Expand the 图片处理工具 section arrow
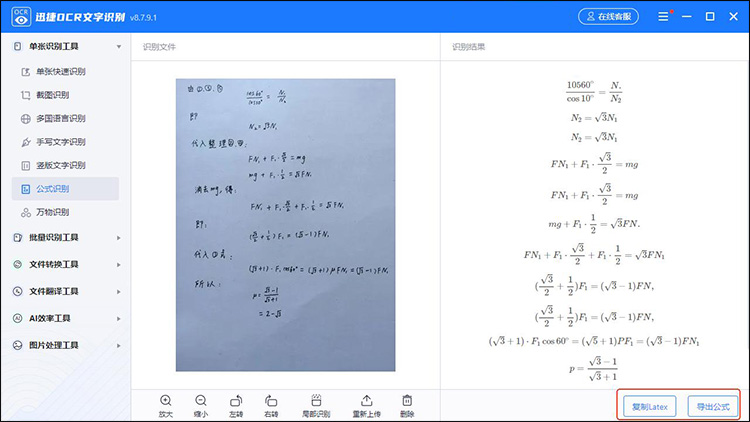The width and height of the screenshot is (750, 422). [119, 345]
